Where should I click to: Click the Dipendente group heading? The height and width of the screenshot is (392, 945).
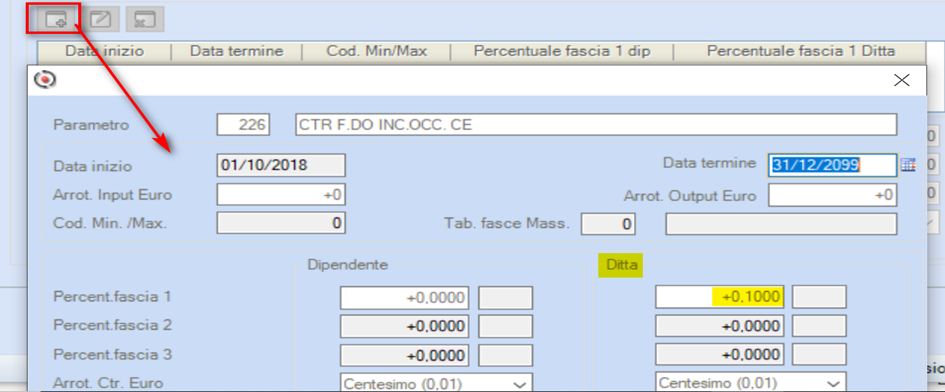[x=348, y=264]
